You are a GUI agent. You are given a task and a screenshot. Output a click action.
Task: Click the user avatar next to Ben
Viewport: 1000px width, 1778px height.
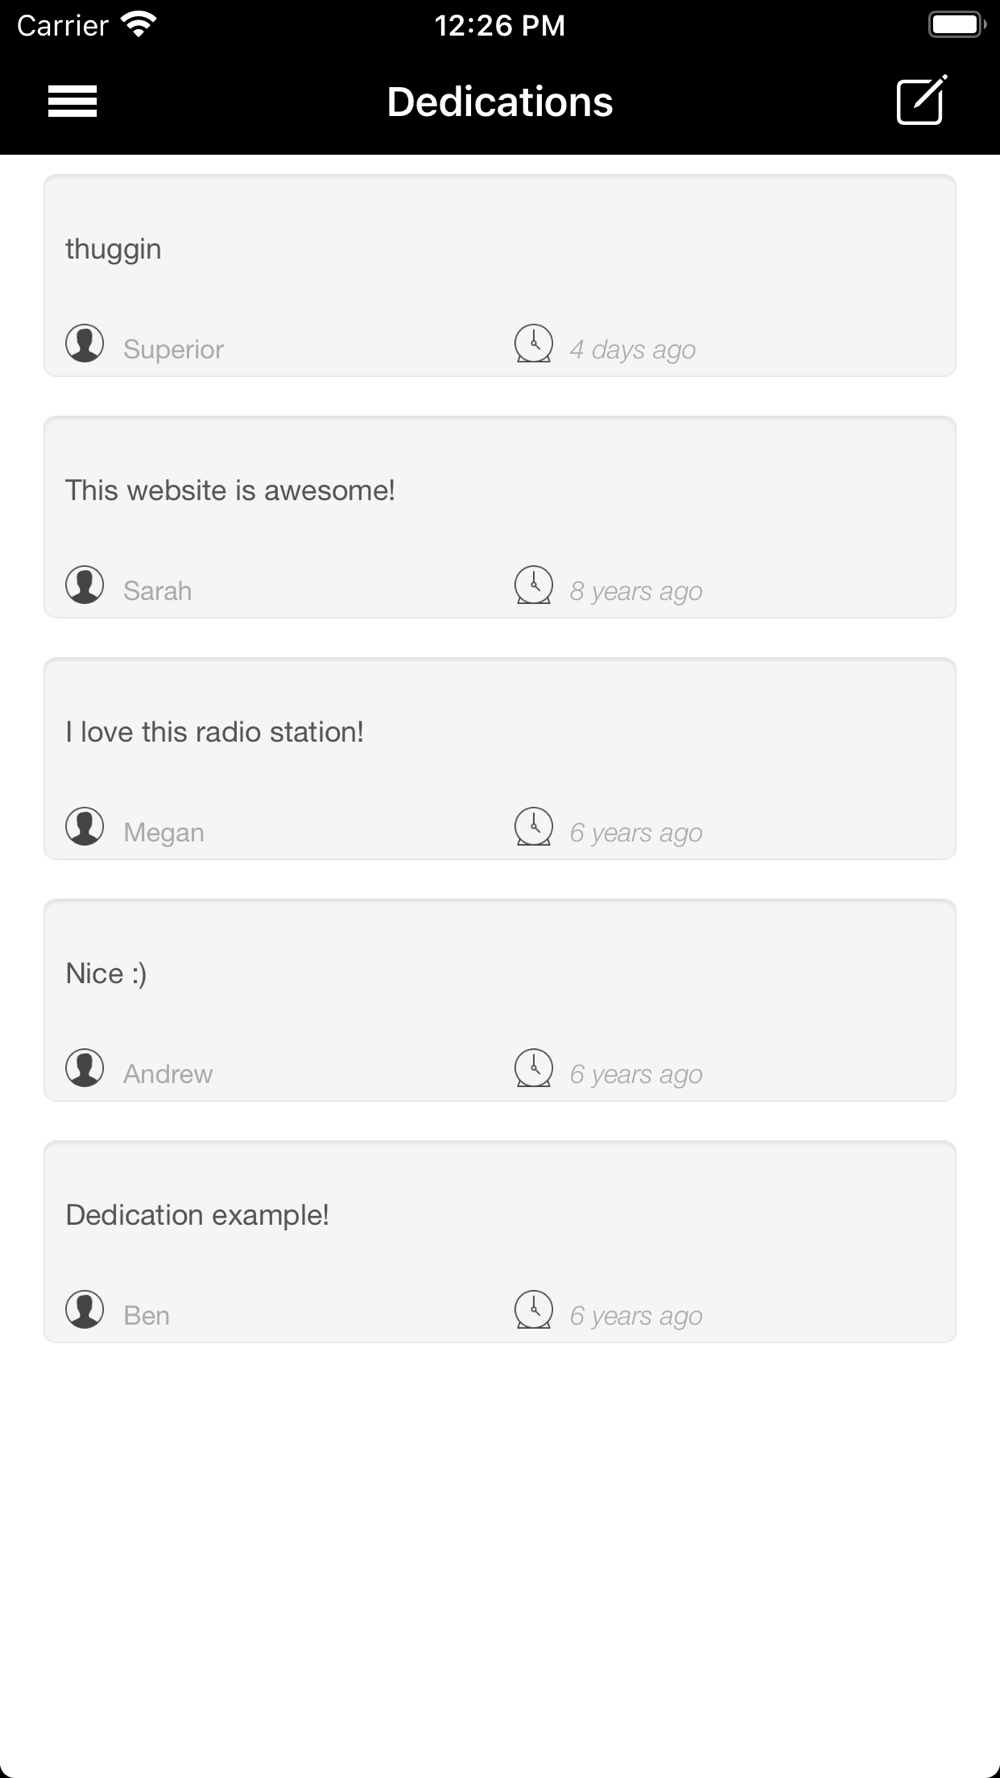(x=85, y=1310)
